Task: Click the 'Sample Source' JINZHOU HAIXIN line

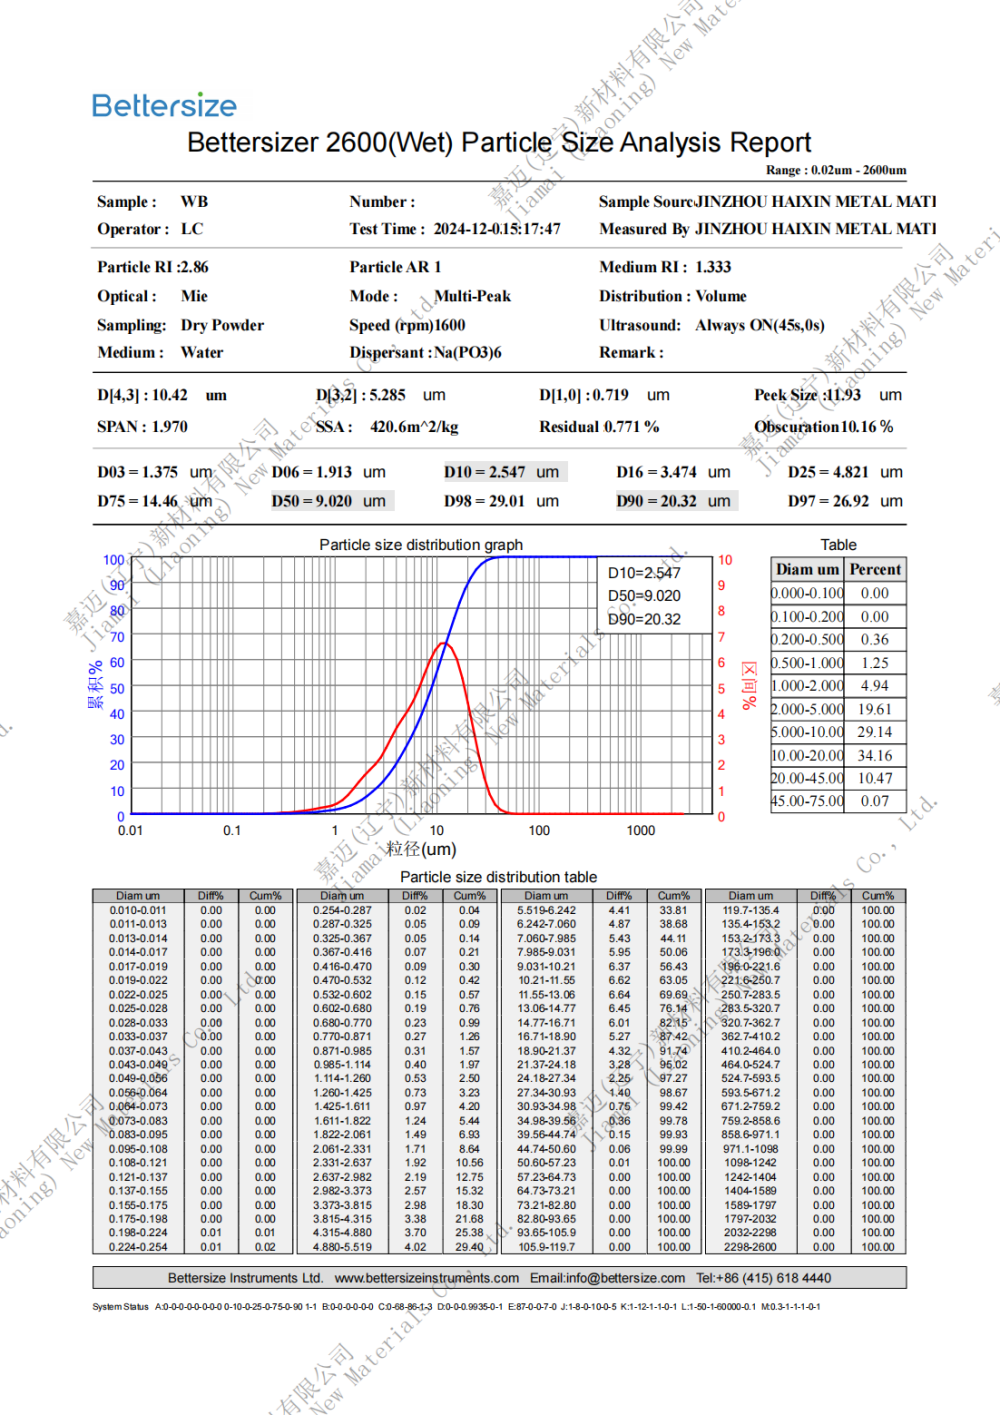Action: pyautogui.click(x=767, y=201)
